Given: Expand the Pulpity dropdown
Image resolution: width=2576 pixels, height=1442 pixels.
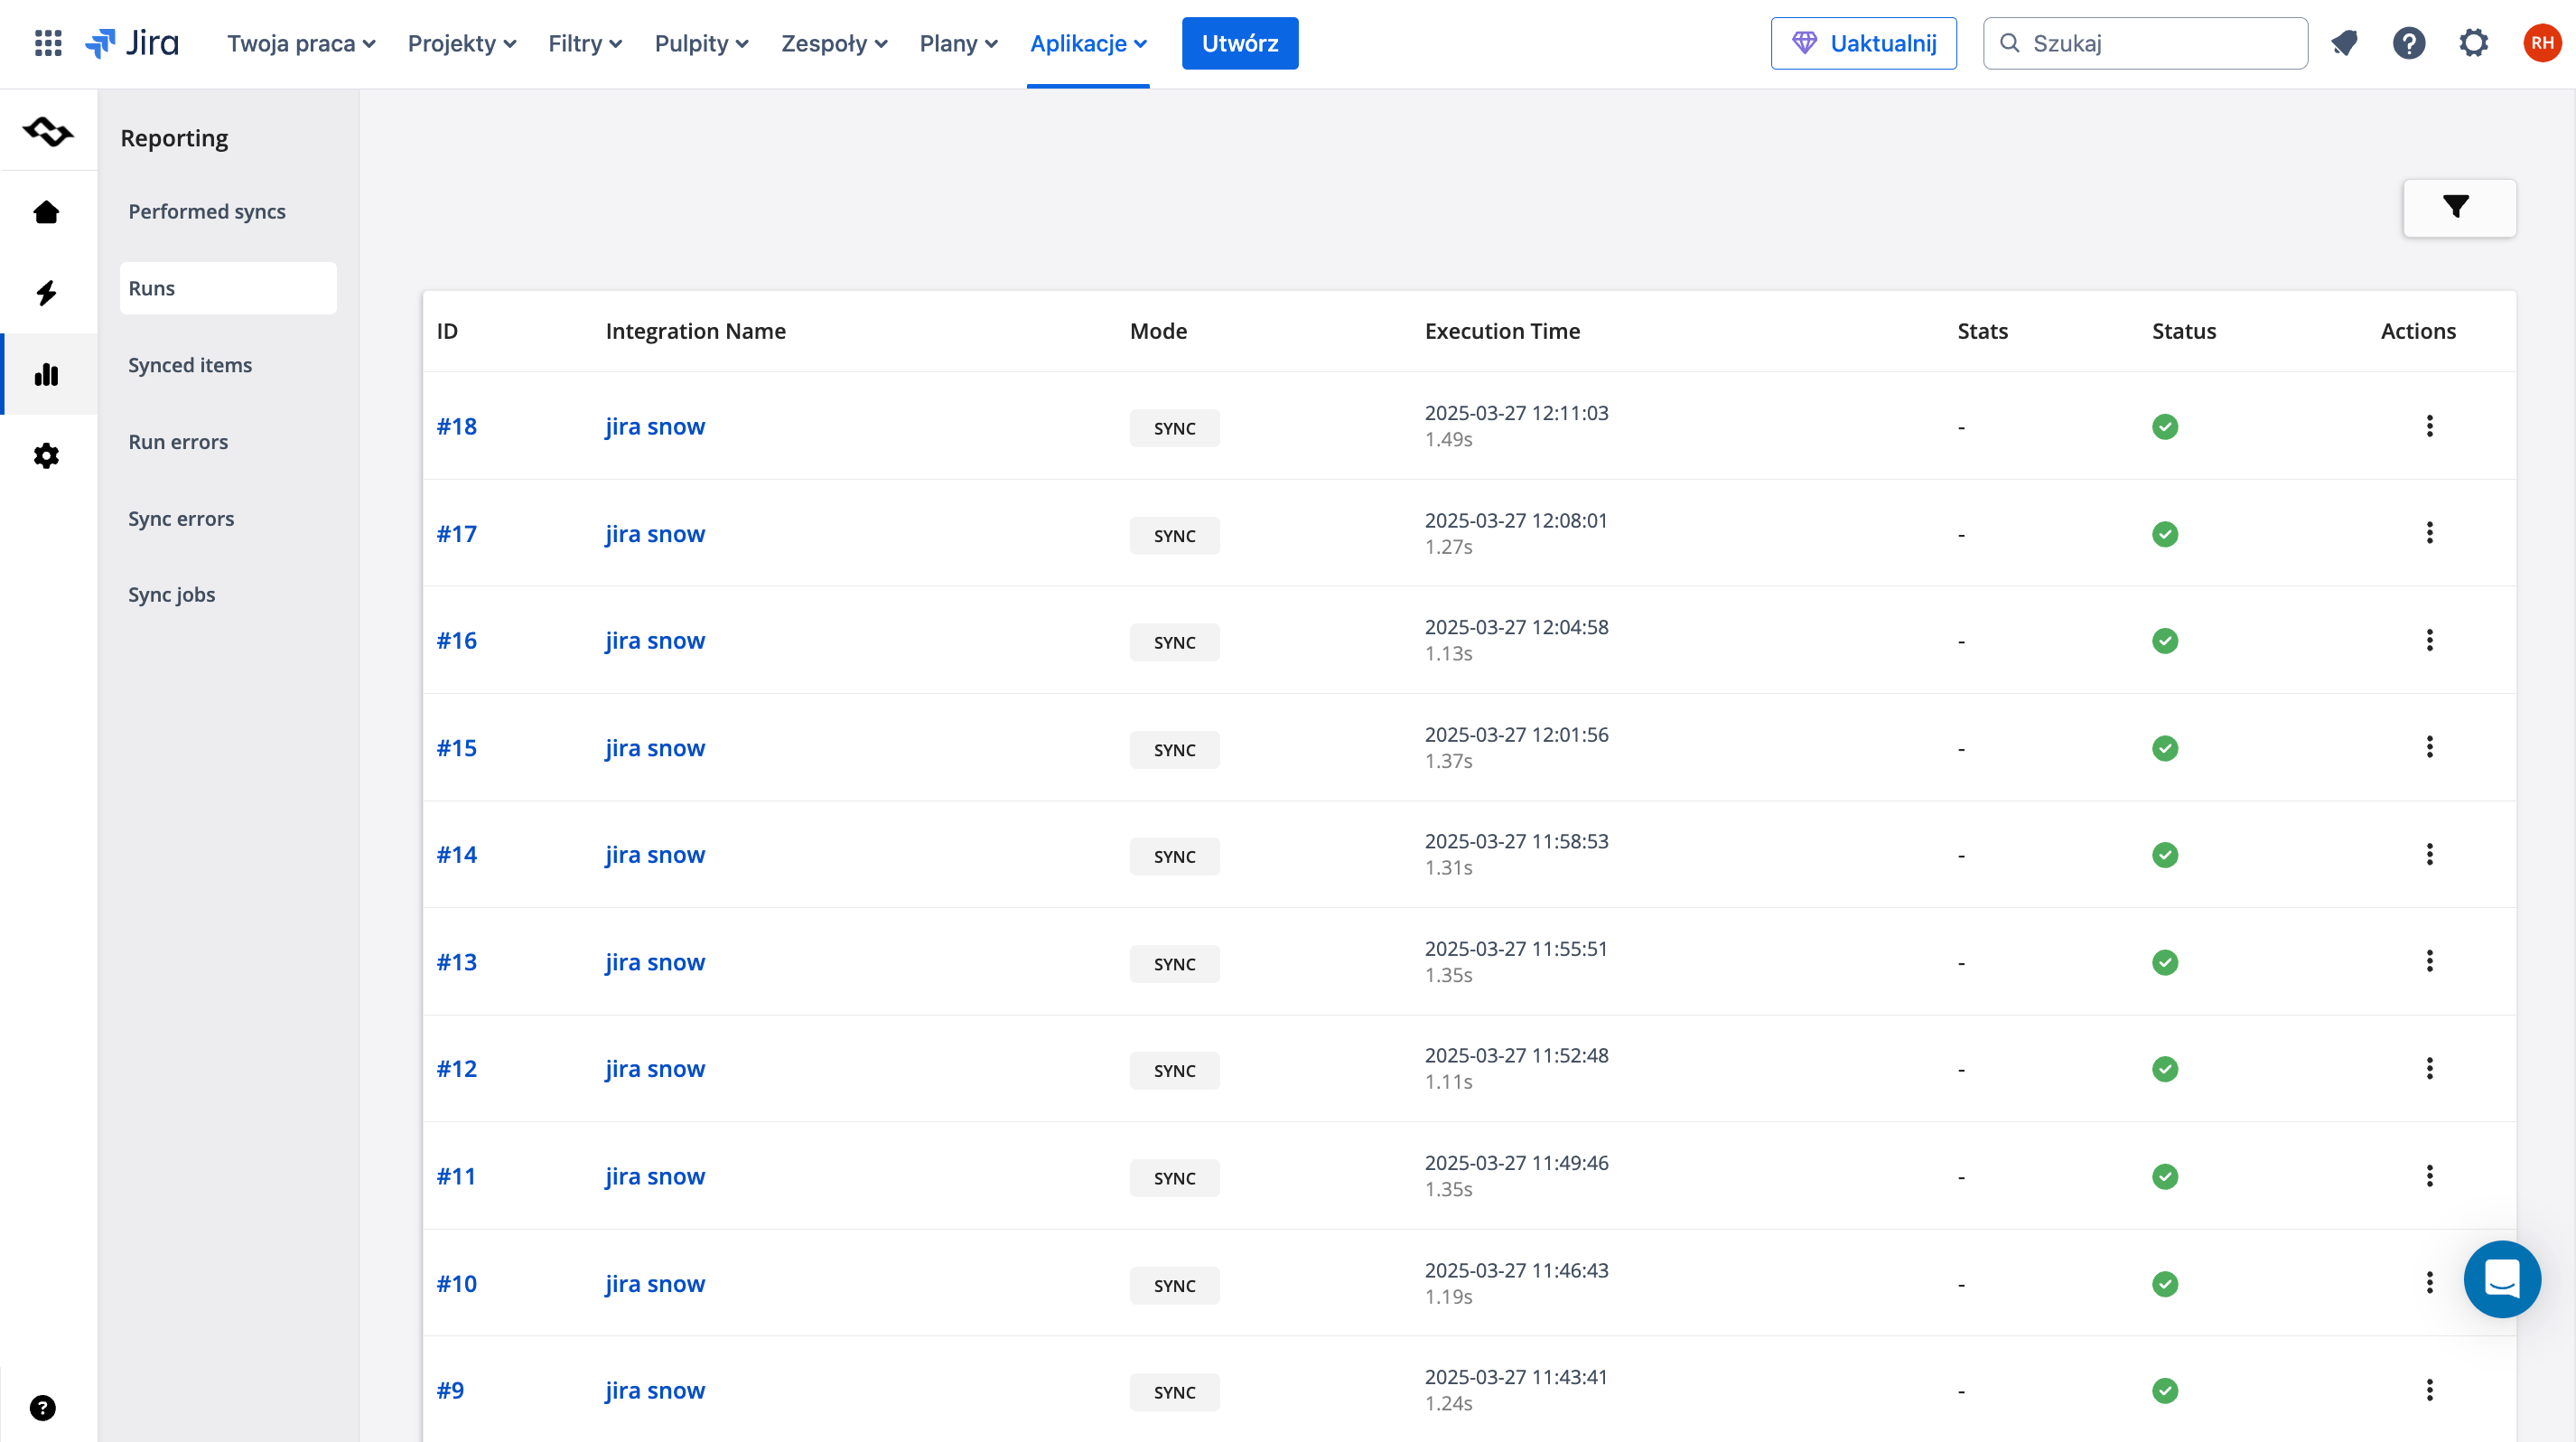Looking at the screenshot, I should [x=701, y=43].
